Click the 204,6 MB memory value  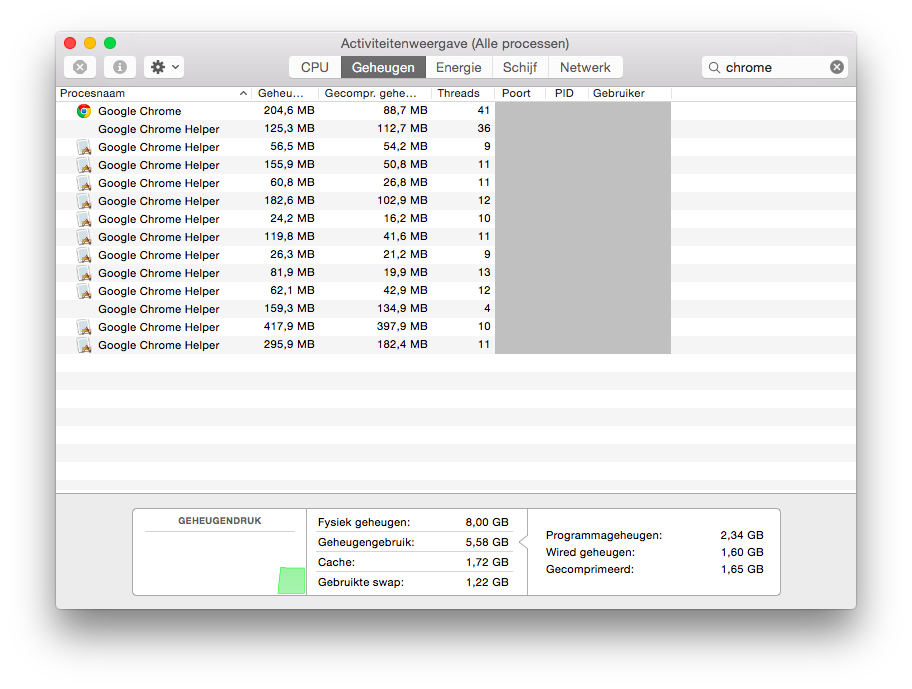coord(289,110)
